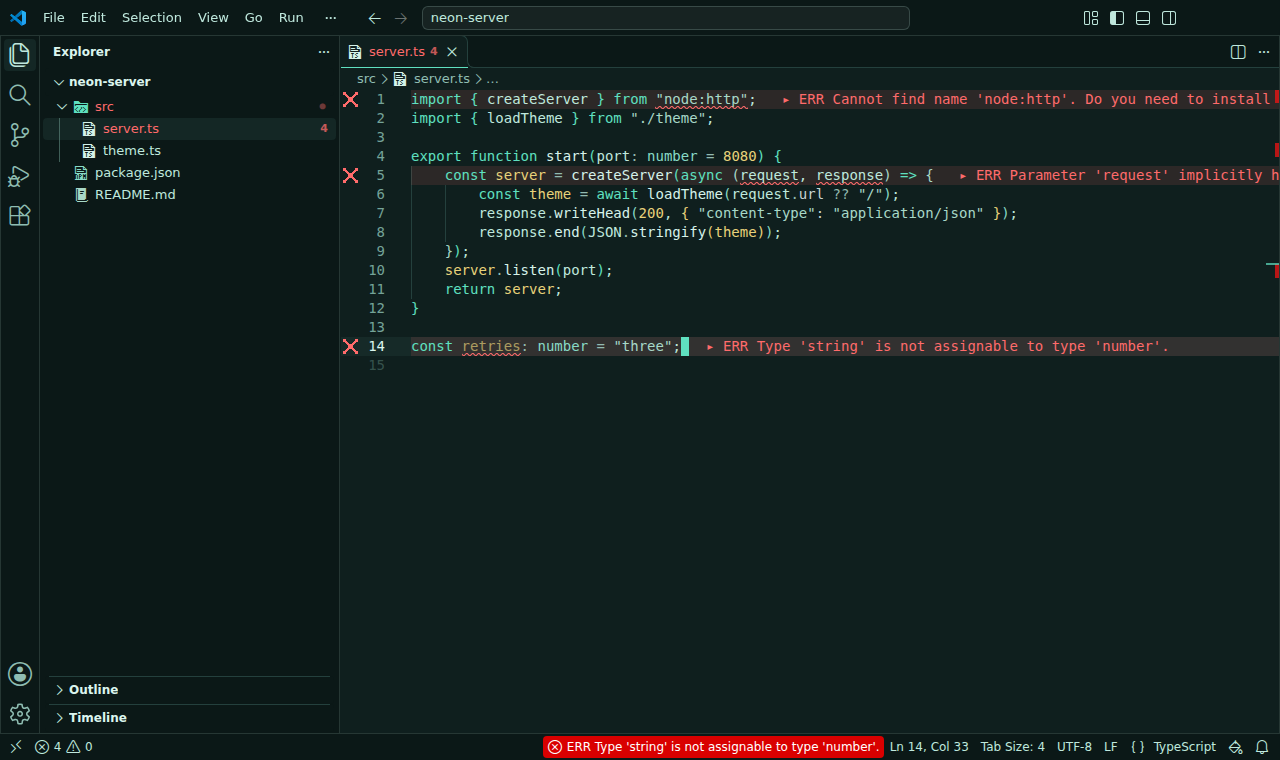Toggle the secondary side bar
Viewport: 1280px width, 760px height.
[1169, 18]
